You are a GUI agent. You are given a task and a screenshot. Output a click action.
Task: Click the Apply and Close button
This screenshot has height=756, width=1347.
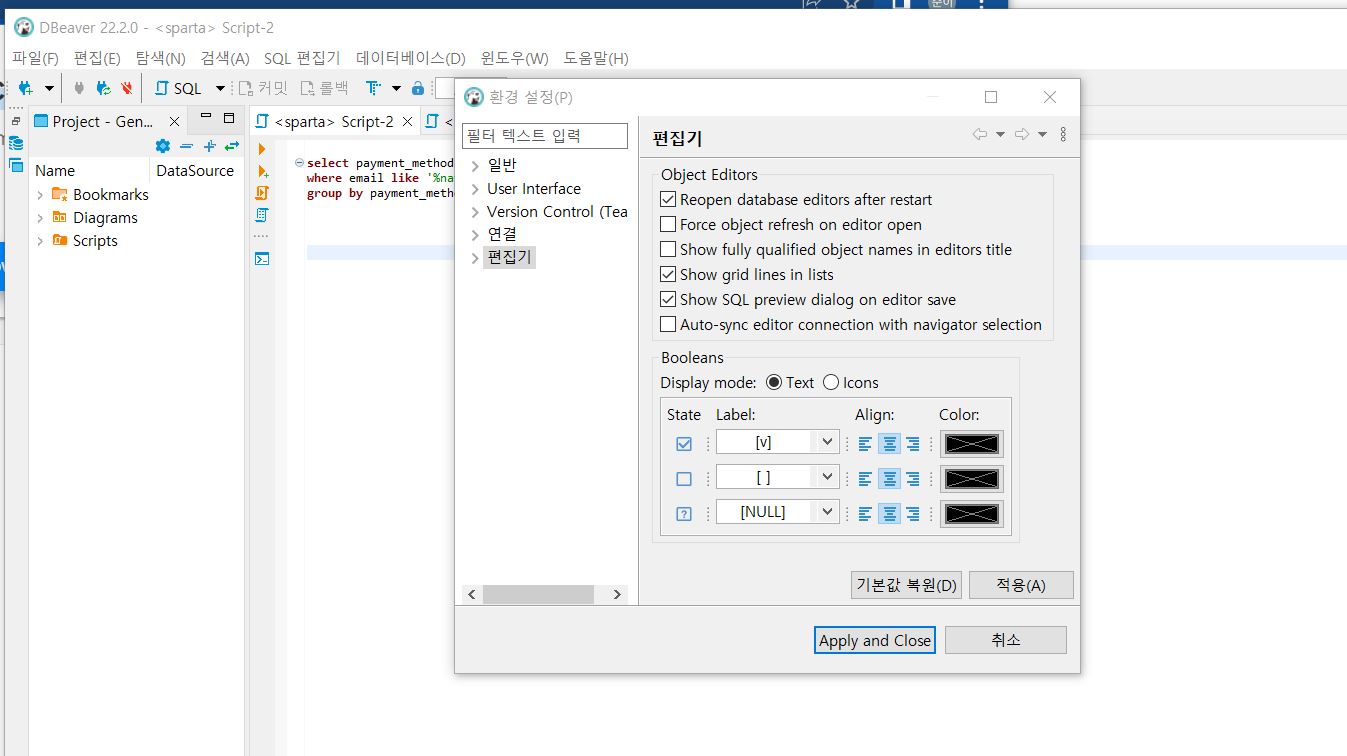coord(875,641)
